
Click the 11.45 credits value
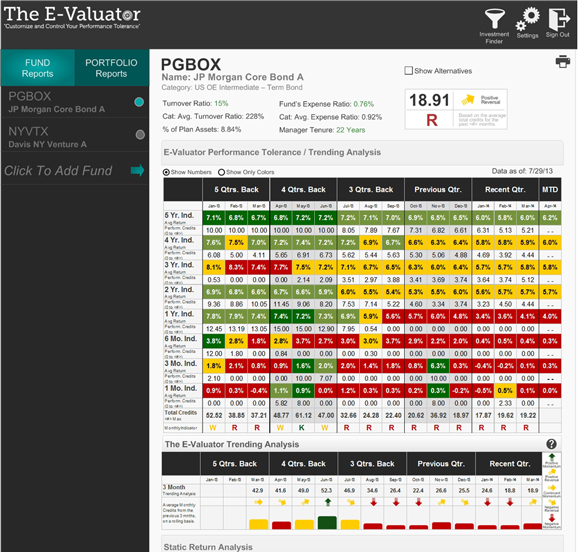(x=281, y=304)
